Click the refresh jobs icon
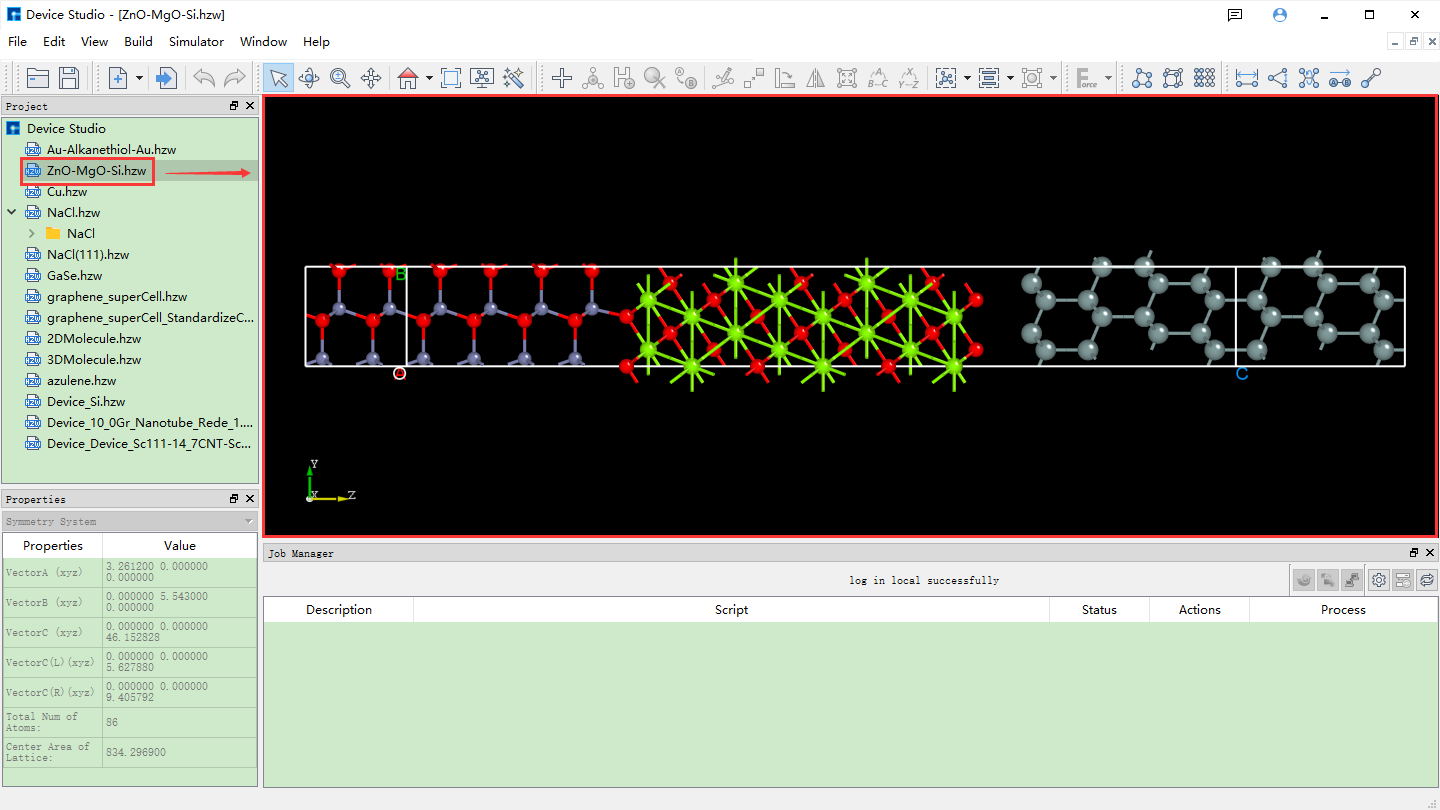Image resolution: width=1440 pixels, height=810 pixels. [1427, 580]
